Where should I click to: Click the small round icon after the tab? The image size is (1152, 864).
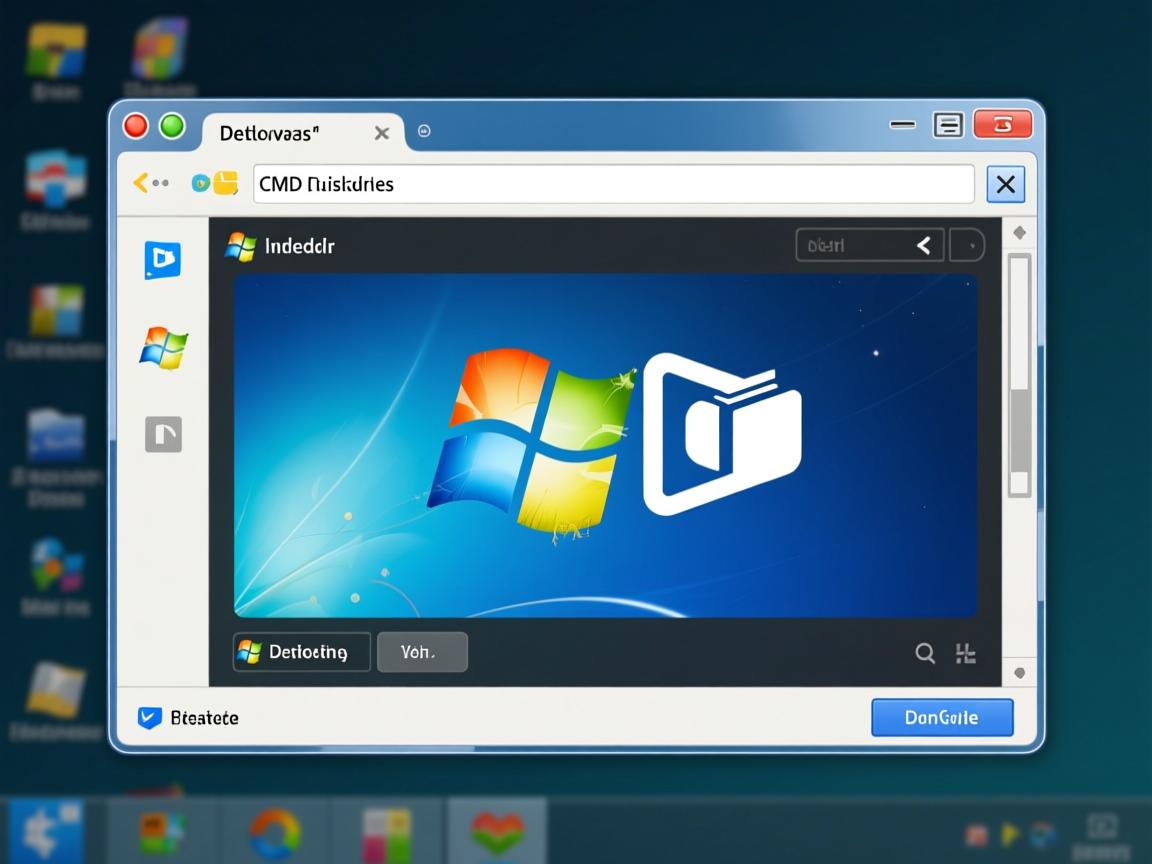424,131
